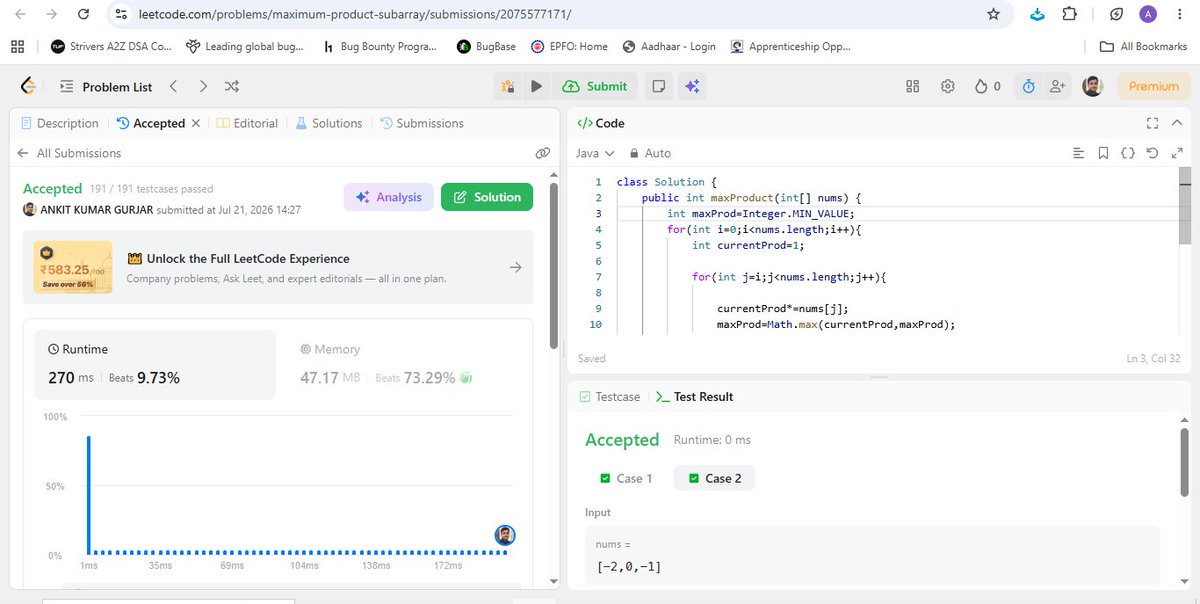The image size is (1200, 604).
Task: Go back to All Submissions
Action: click(x=69, y=153)
